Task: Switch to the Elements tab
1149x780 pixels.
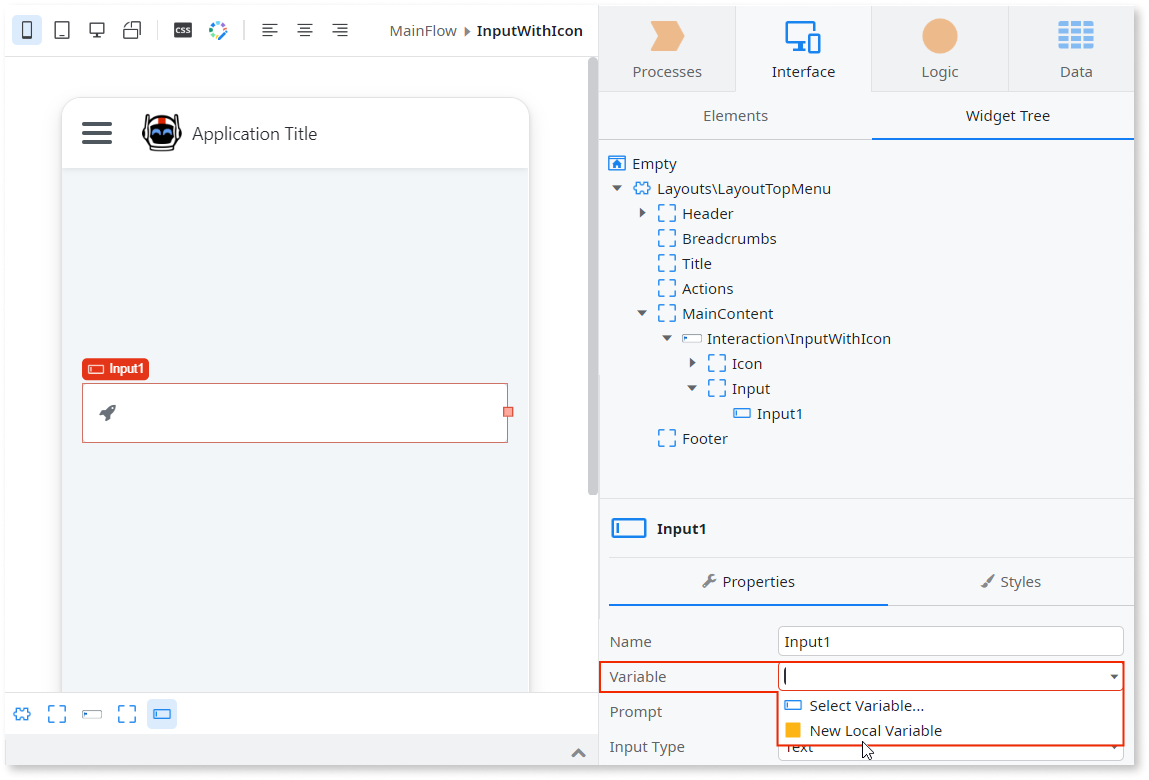Action: pos(735,117)
